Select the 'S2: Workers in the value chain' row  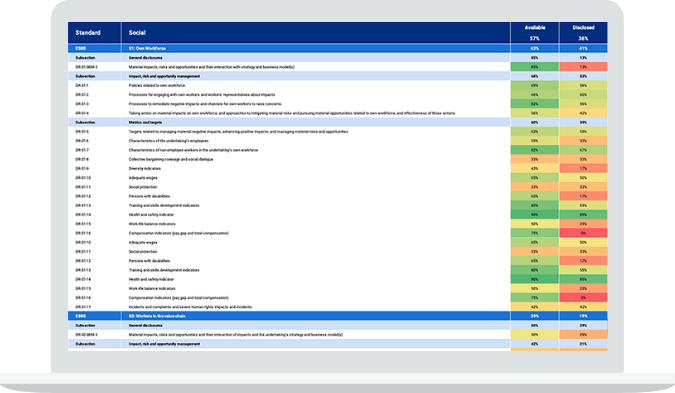click(x=338, y=316)
